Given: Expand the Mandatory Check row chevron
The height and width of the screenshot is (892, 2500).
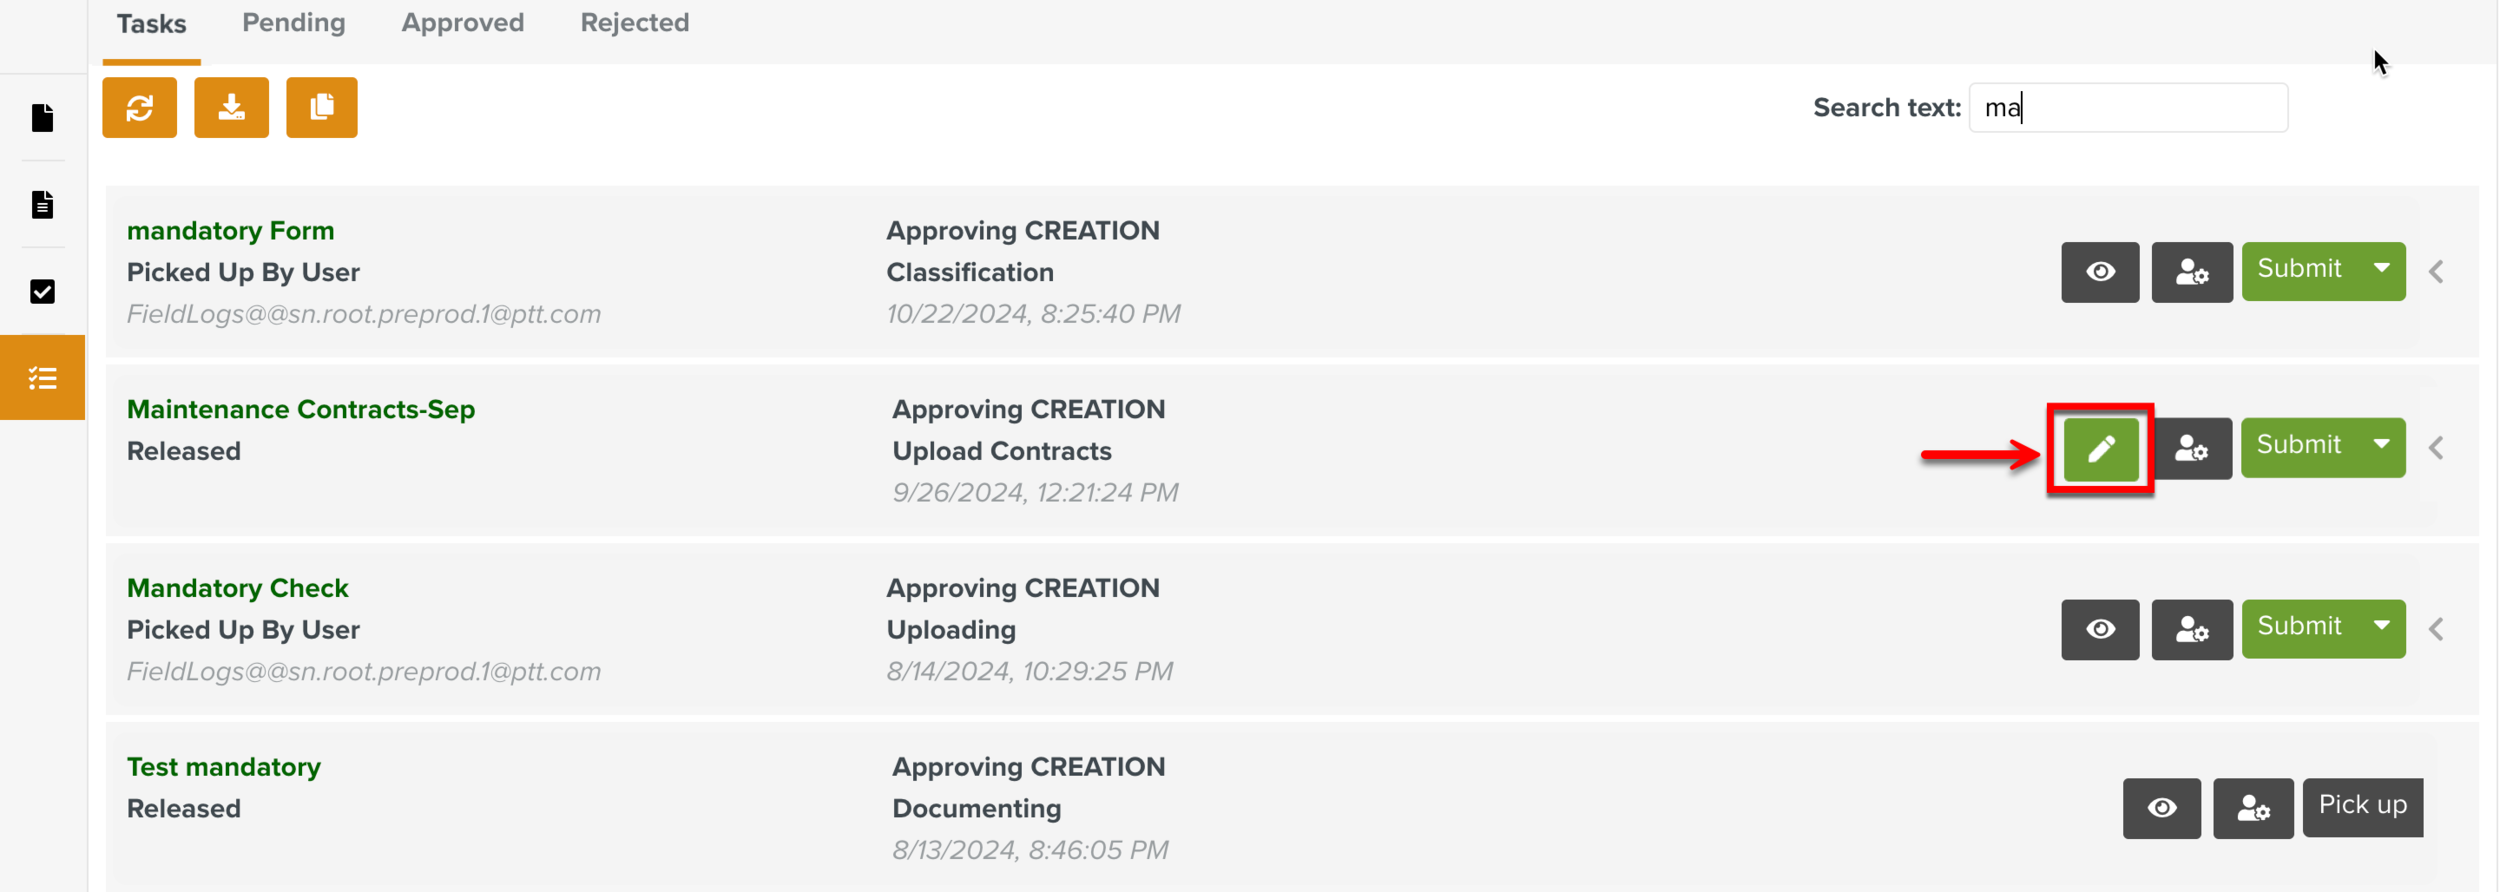Looking at the screenshot, I should point(2436,629).
